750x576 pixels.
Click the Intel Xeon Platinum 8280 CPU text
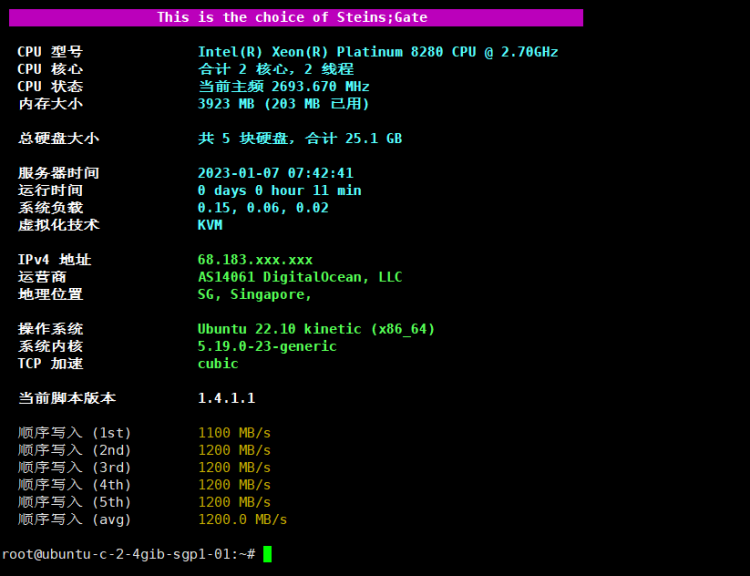[x=377, y=52]
